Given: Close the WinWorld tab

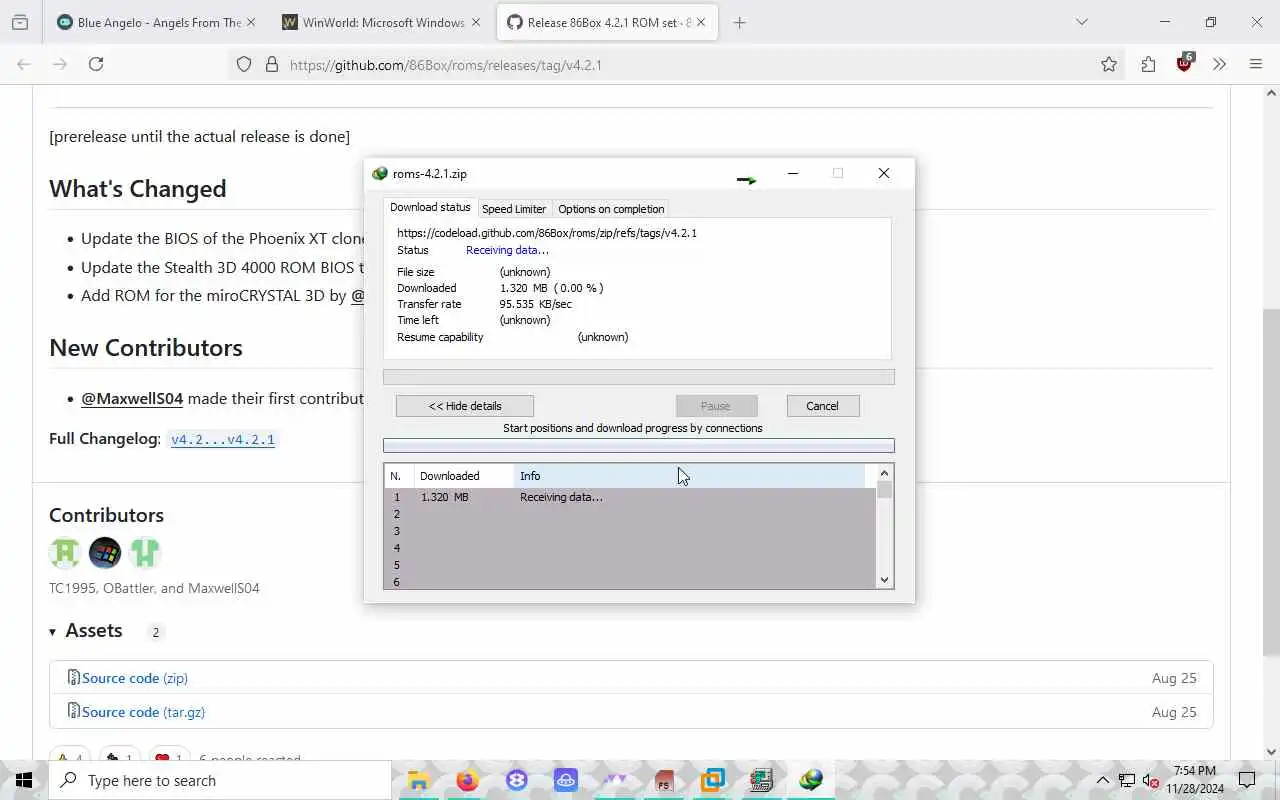Looking at the screenshot, I should tap(474, 22).
